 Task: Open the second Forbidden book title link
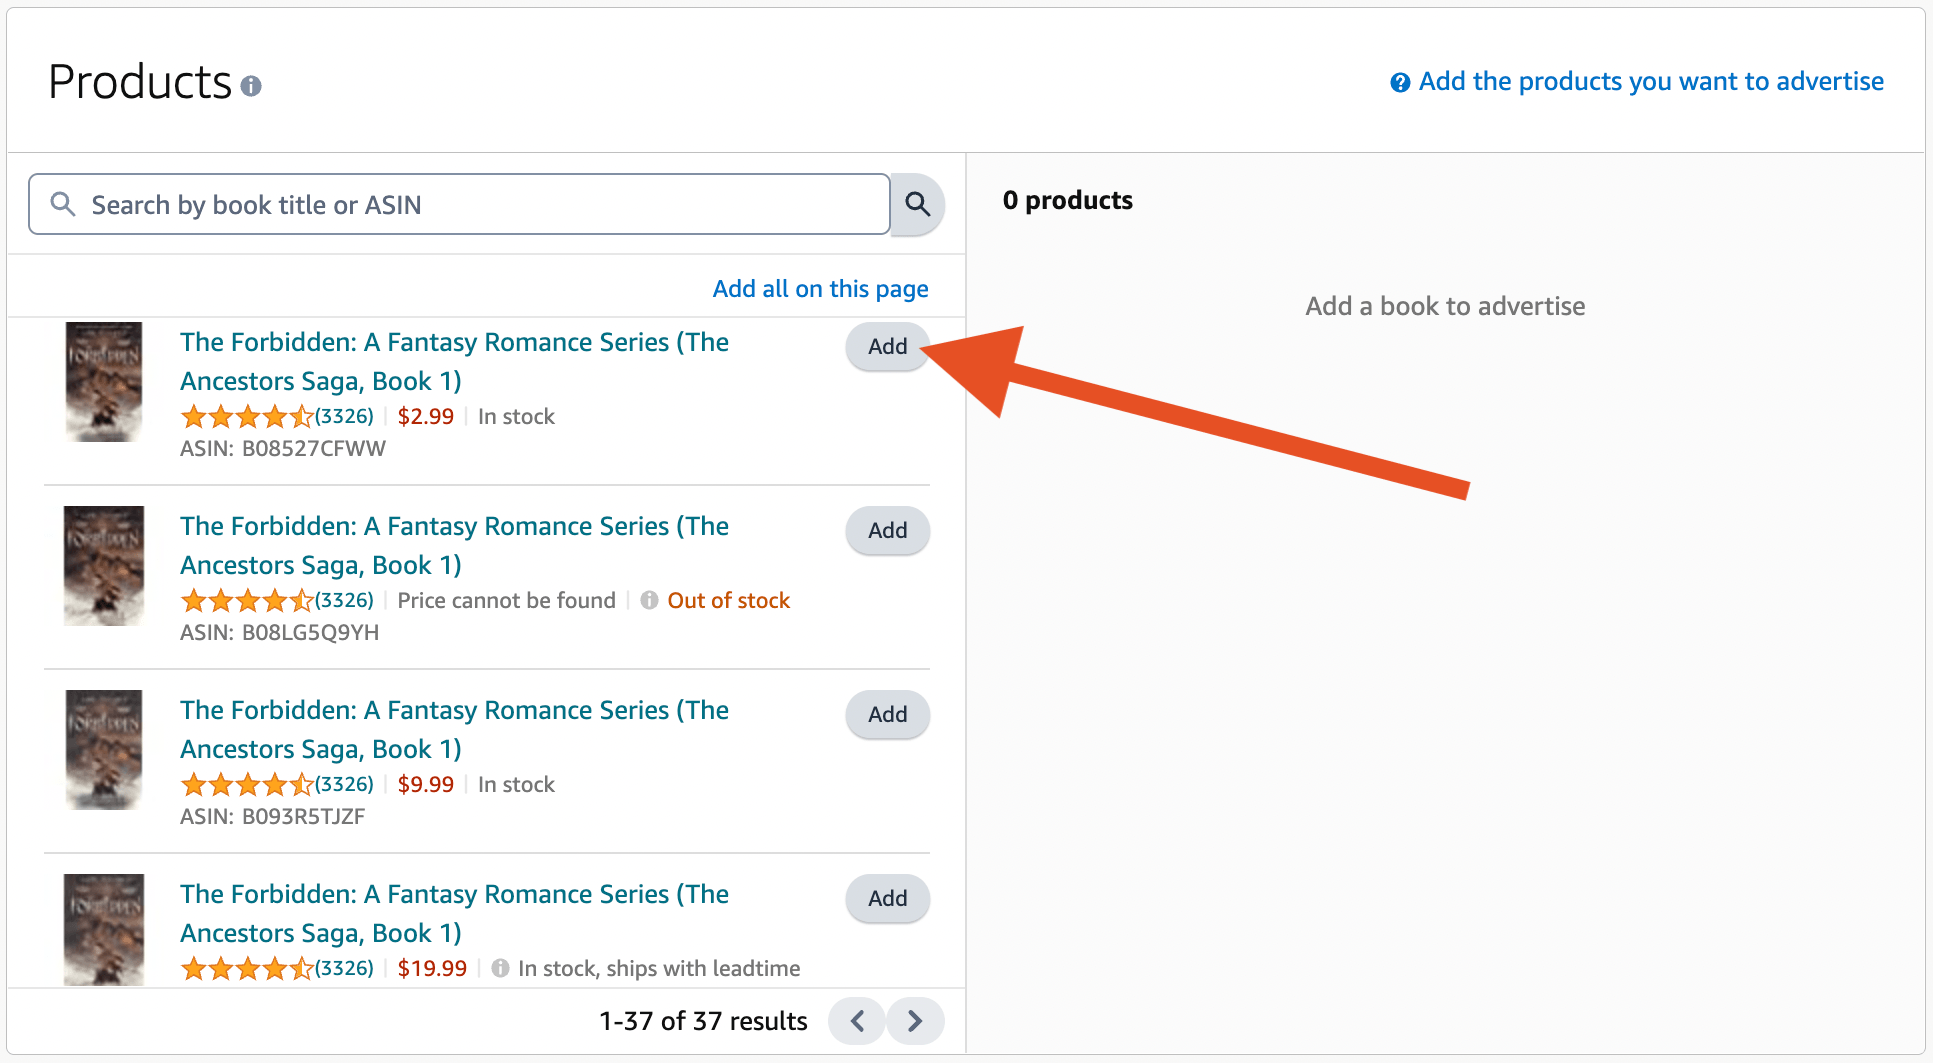tap(454, 545)
